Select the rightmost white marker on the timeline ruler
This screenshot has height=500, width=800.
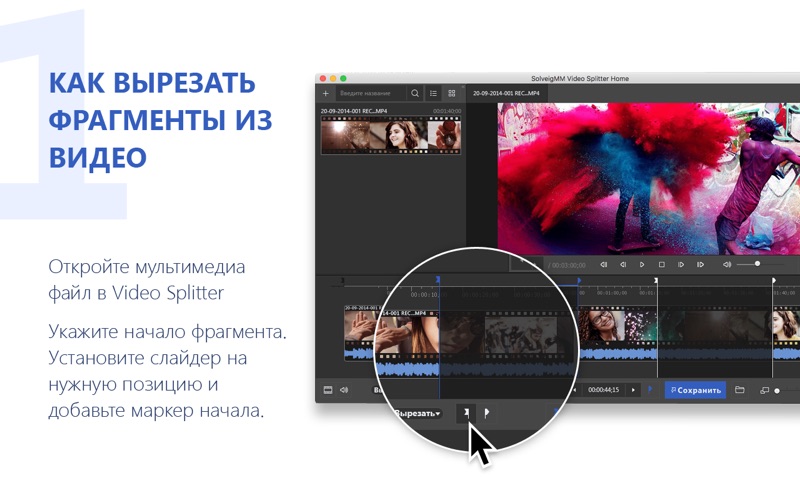pos(773,281)
